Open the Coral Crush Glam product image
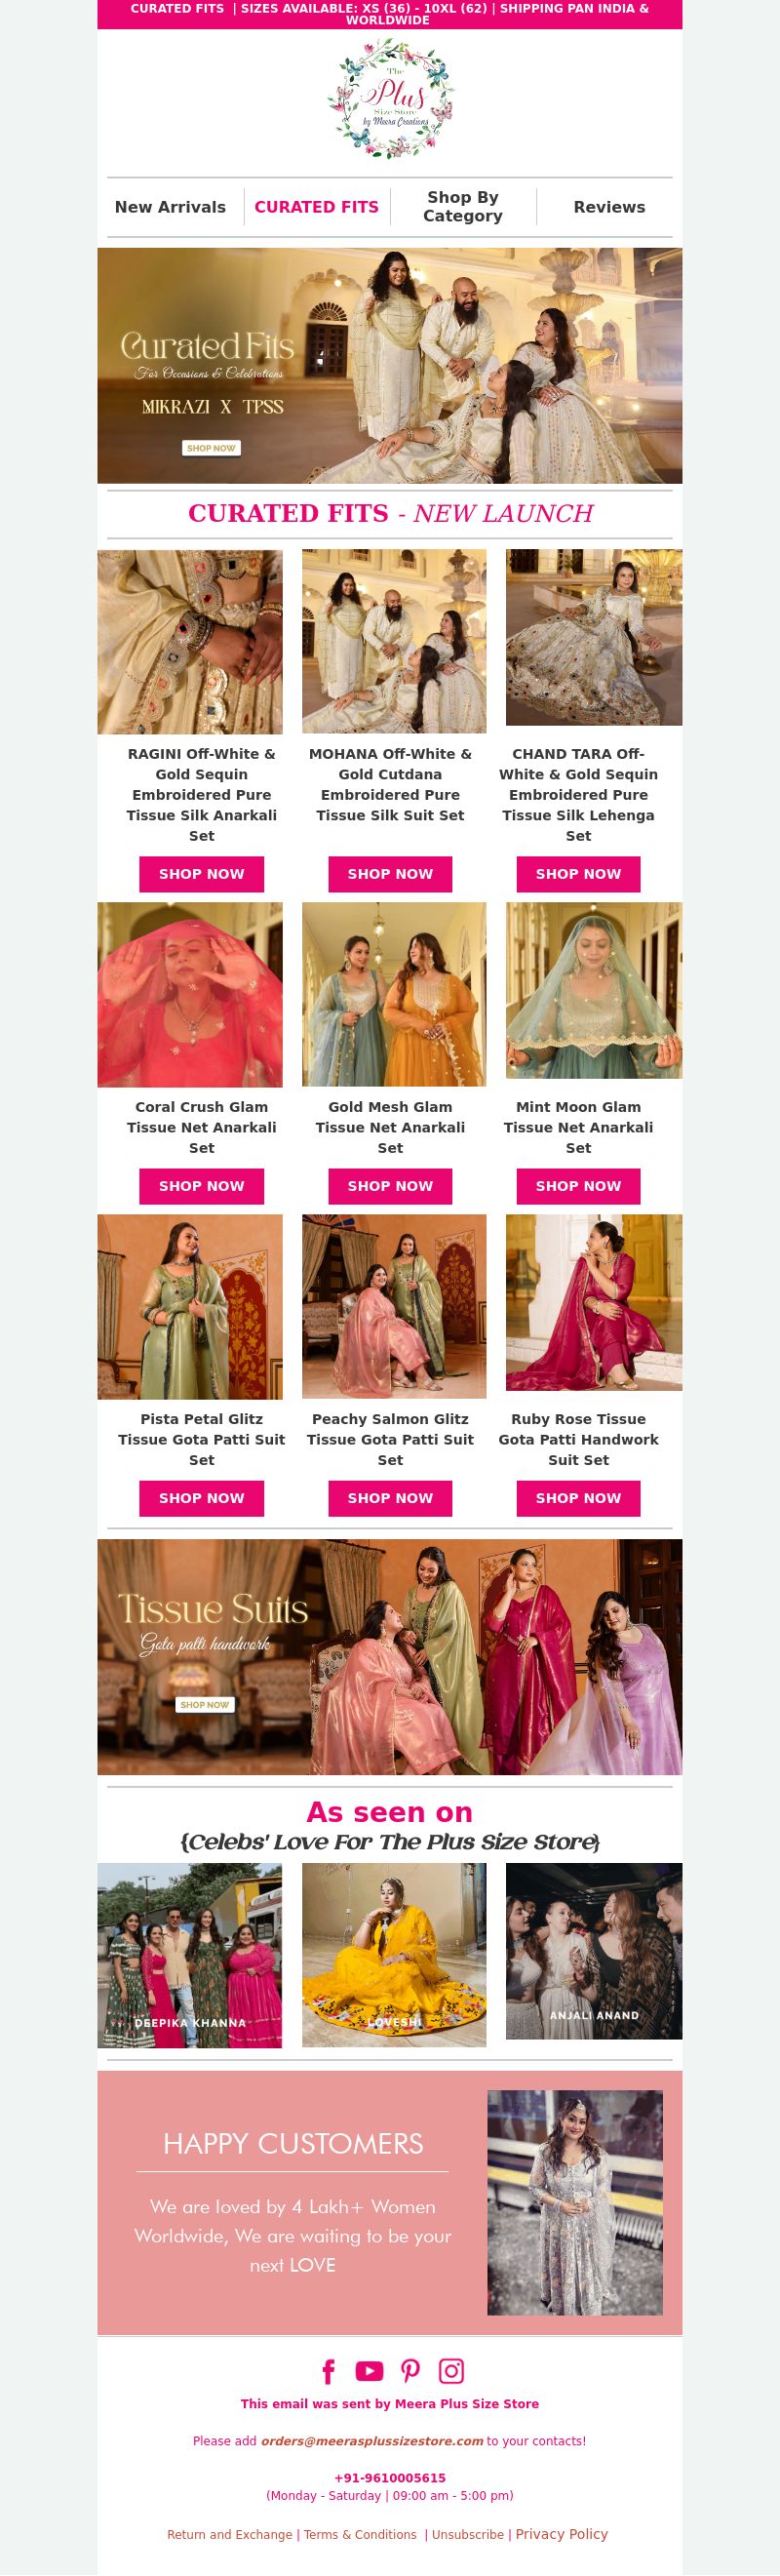780x2576 pixels. click(x=190, y=995)
